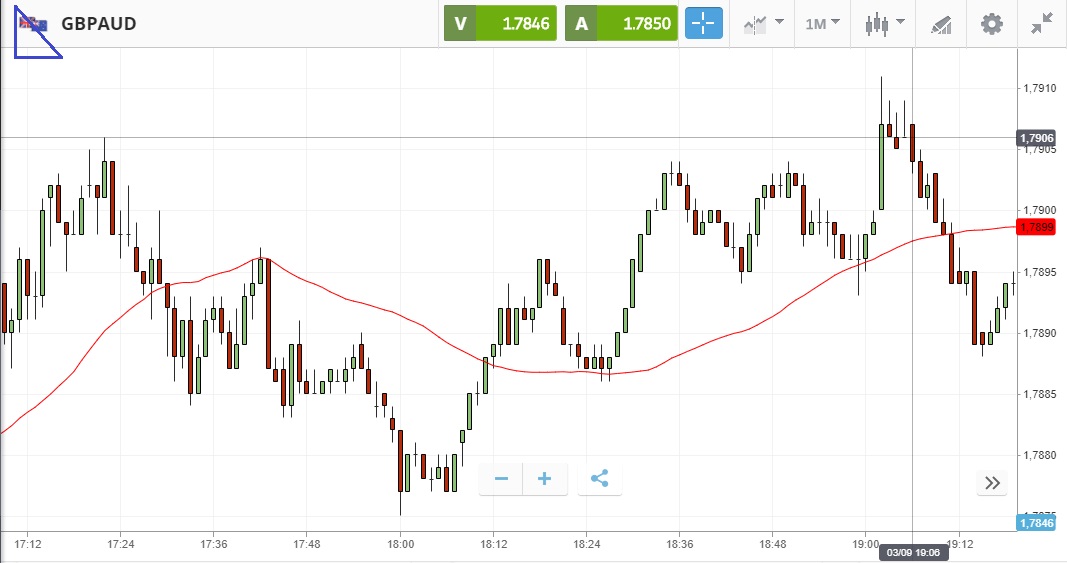Select the drawing tools pencil icon
Screen dimensions: 1067x563
(x=940, y=24)
